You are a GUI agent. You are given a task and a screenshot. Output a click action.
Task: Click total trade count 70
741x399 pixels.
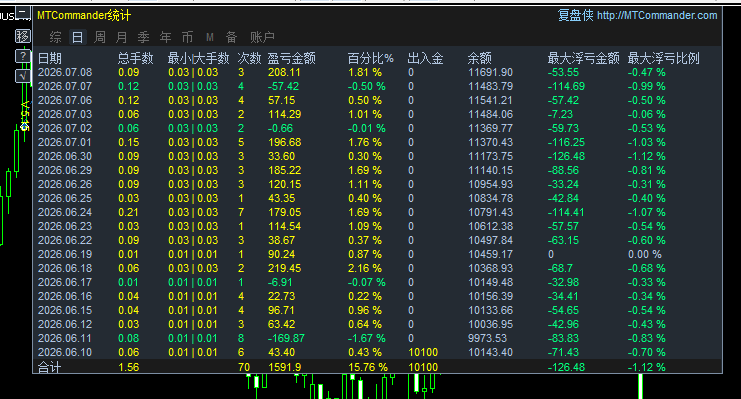coord(244,367)
